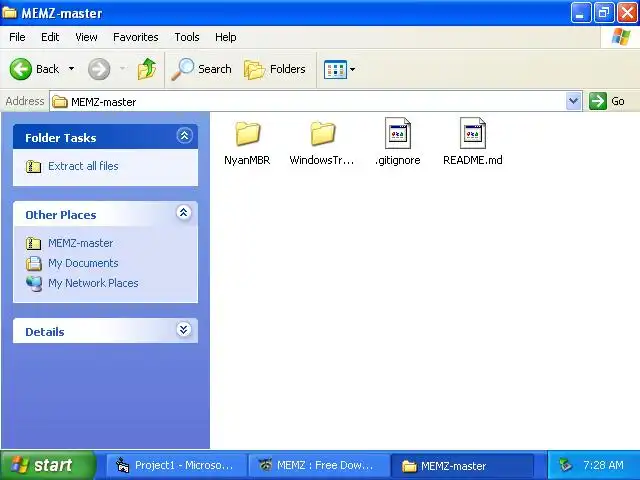Go back with the green Back arrow
The height and width of the screenshot is (480, 640).
pos(20,69)
